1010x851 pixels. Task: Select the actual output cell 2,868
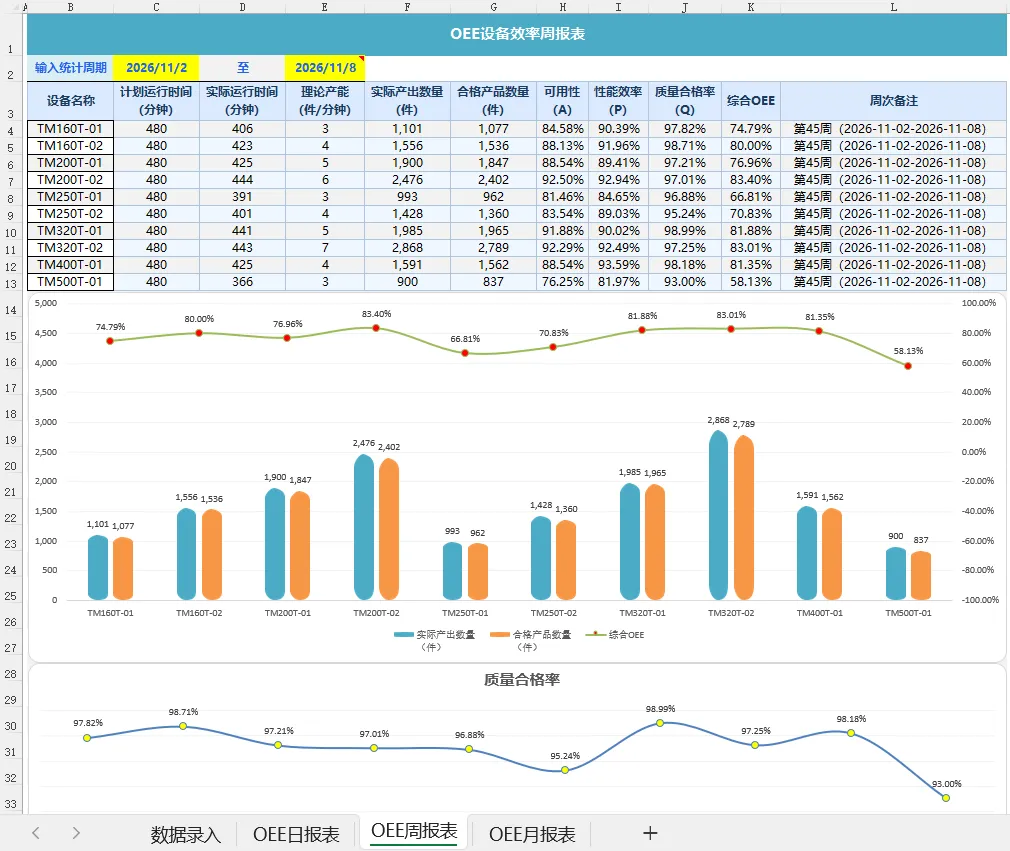coord(407,247)
